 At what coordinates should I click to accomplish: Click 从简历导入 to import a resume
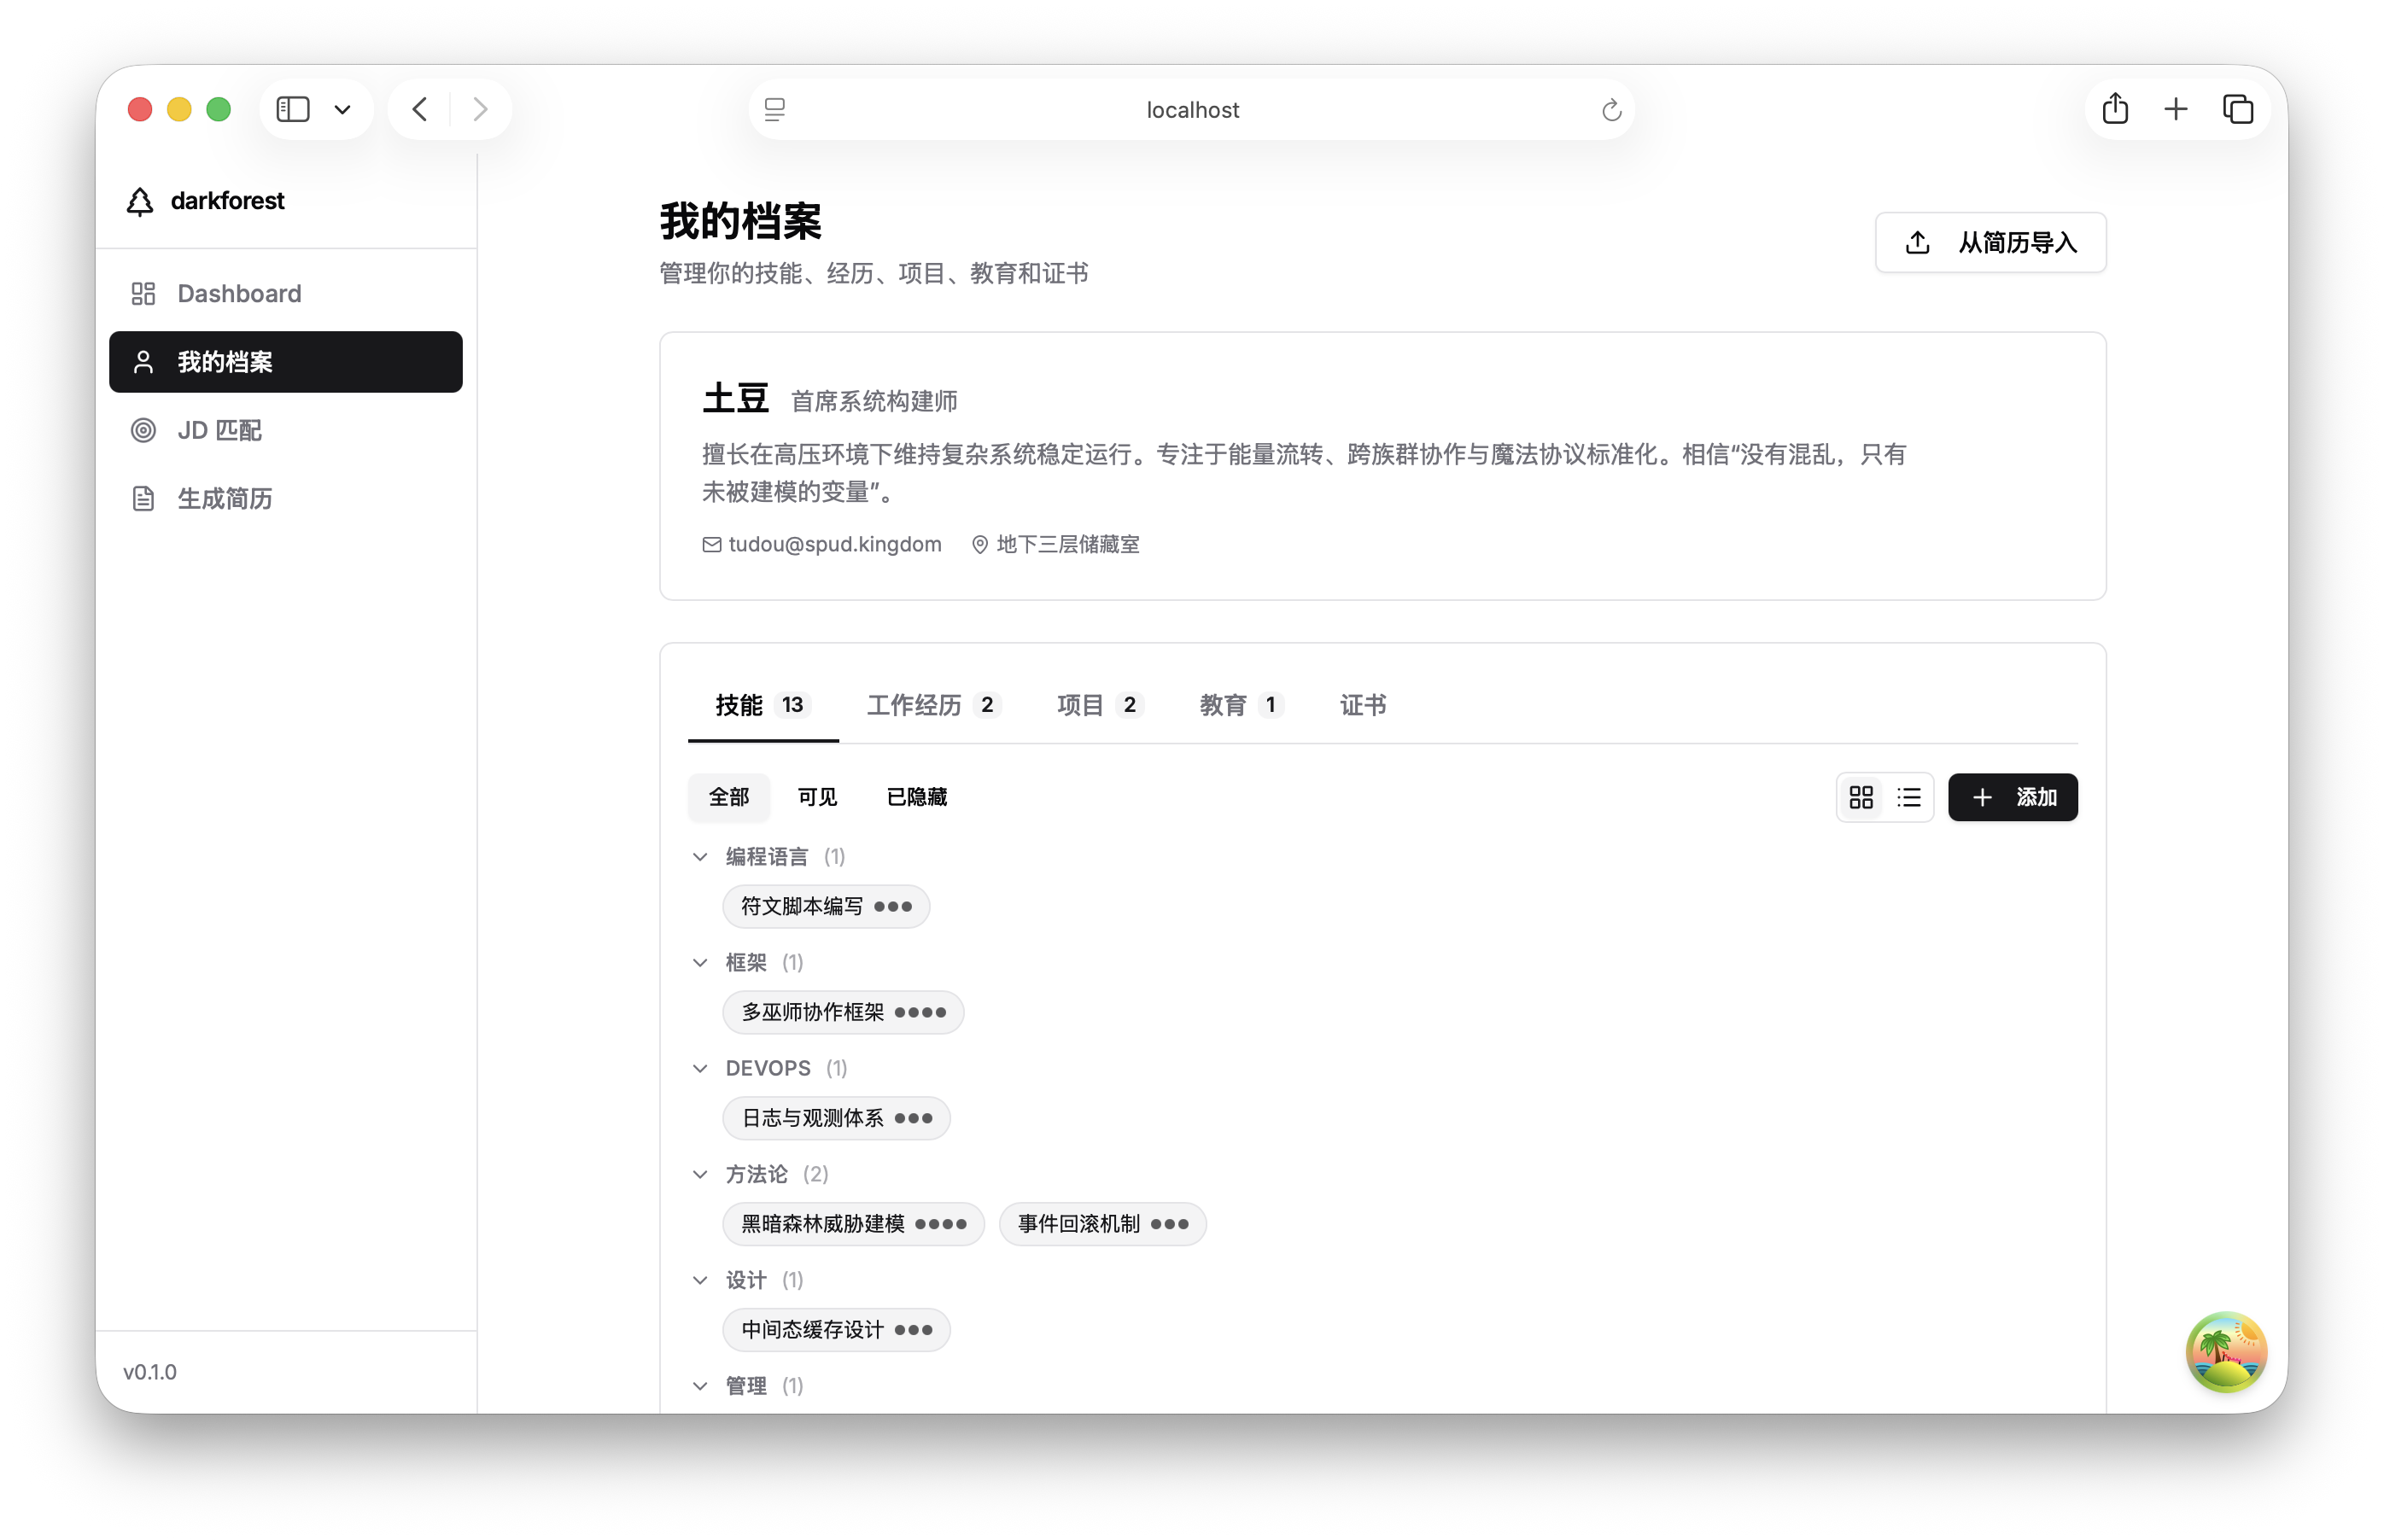[x=1990, y=242]
